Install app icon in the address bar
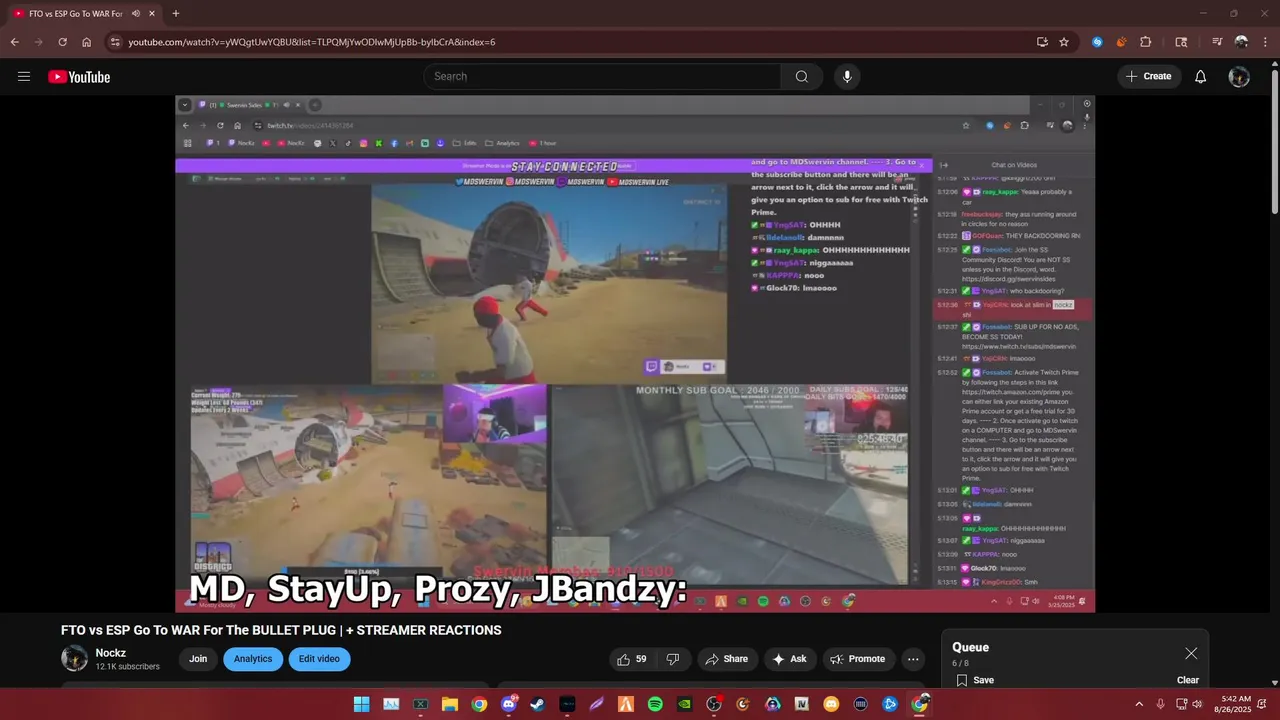This screenshot has height=720, width=1280. coord(1042,42)
